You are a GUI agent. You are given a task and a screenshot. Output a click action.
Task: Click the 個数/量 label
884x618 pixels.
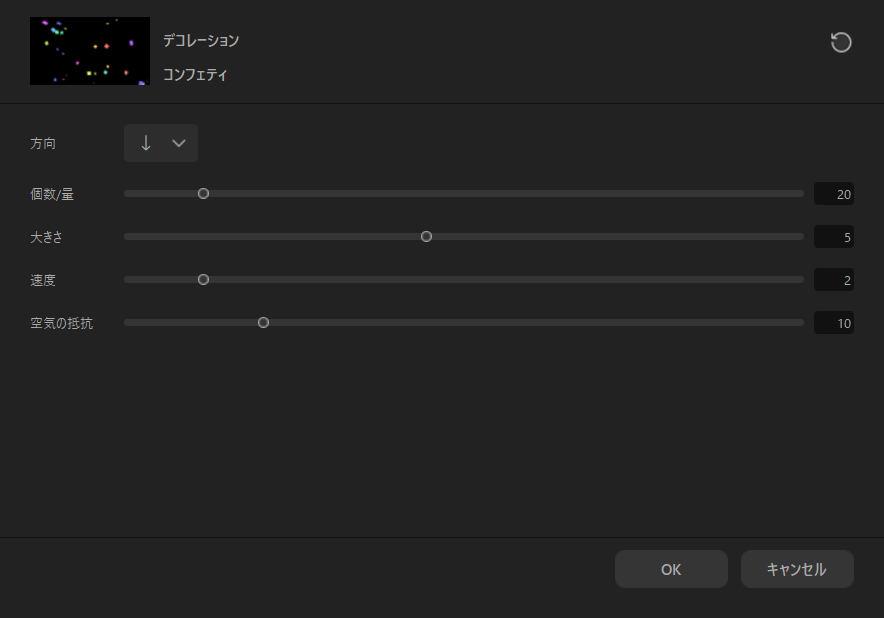click(x=52, y=194)
